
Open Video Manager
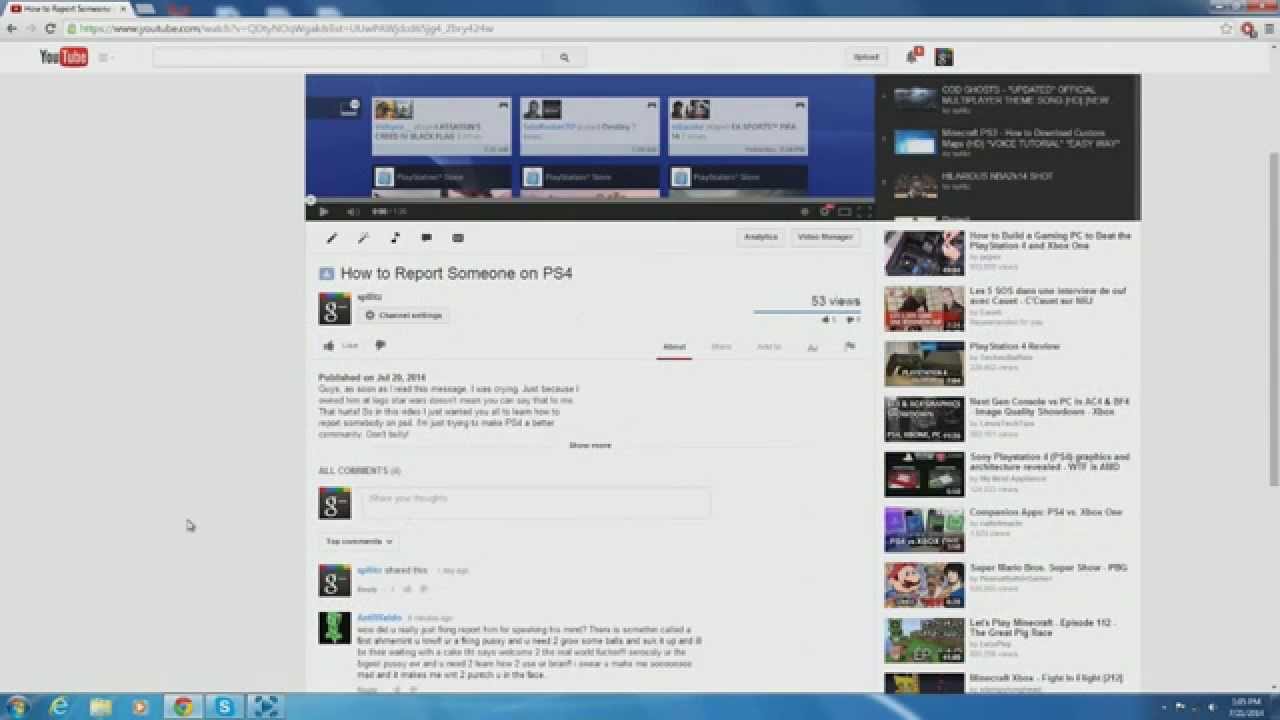[x=826, y=237]
